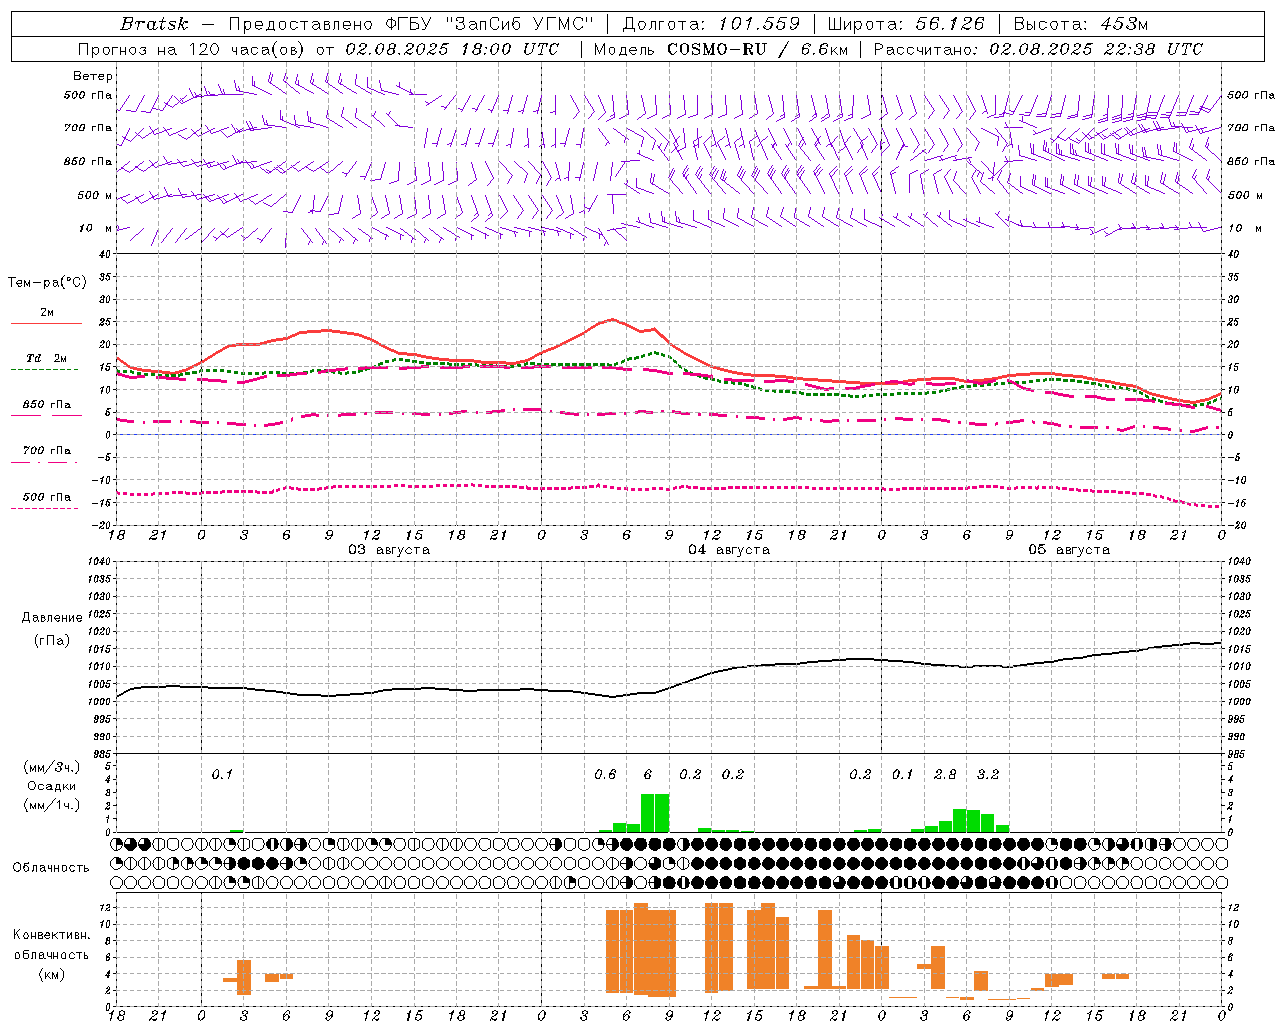Image resolution: width=1280 pixels, height=1024 pixels.
Task: Select the elevation text "Высота: 453м"
Action: (x=1080, y=24)
